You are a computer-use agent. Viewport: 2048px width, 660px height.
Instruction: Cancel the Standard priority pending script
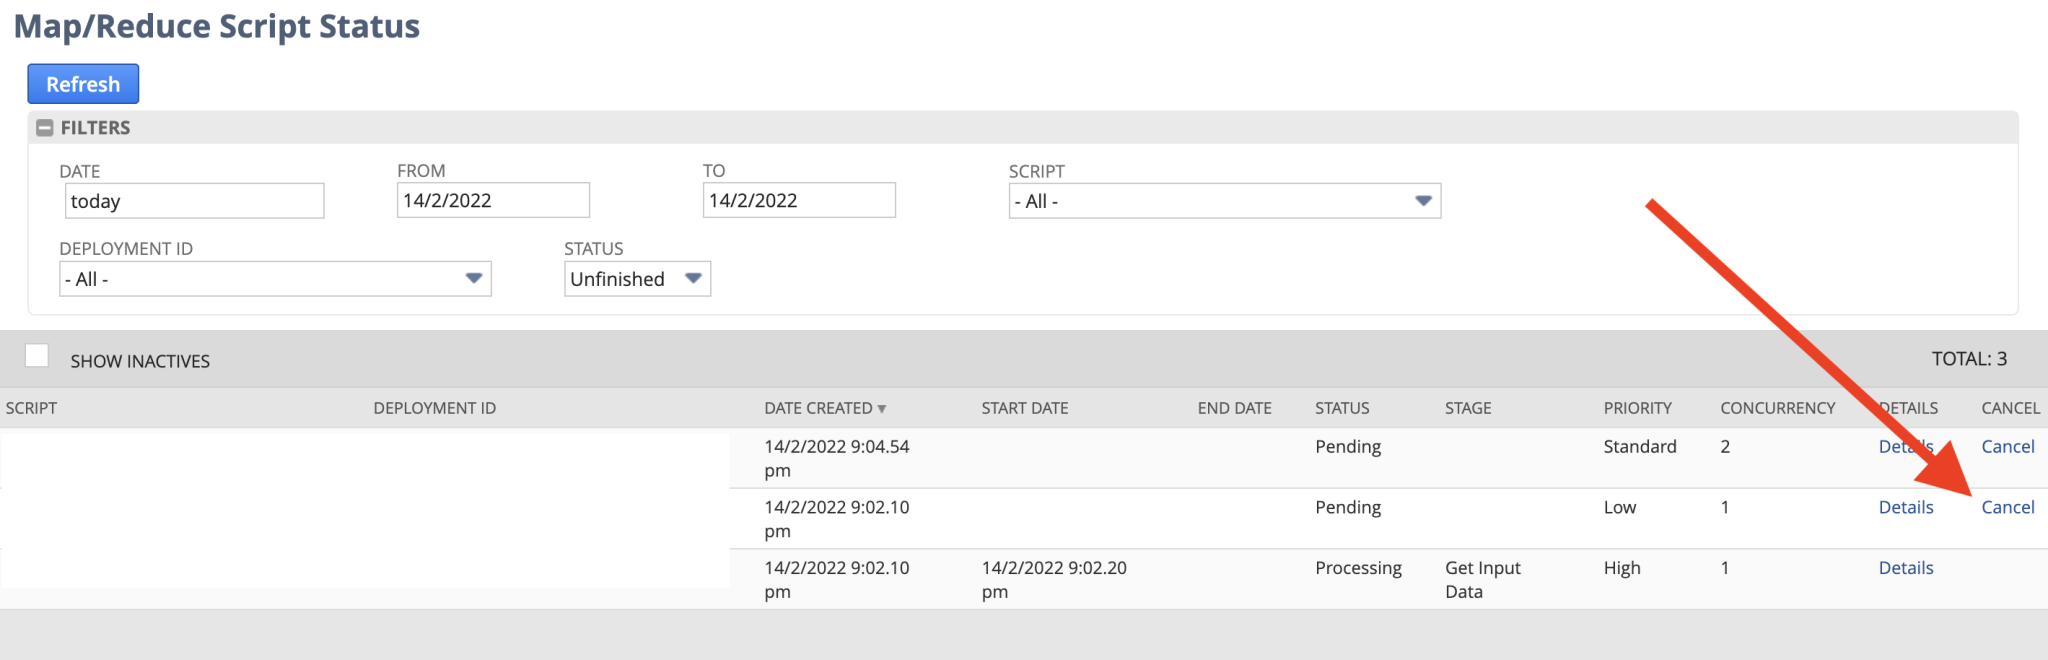click(x=2007, y=446)
